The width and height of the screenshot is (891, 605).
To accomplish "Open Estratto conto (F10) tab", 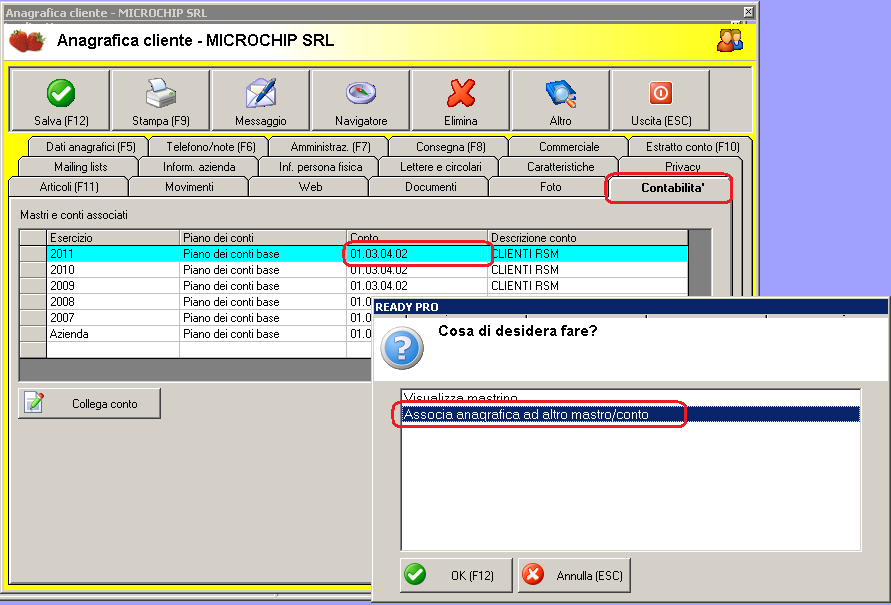I will pos(692,147).
